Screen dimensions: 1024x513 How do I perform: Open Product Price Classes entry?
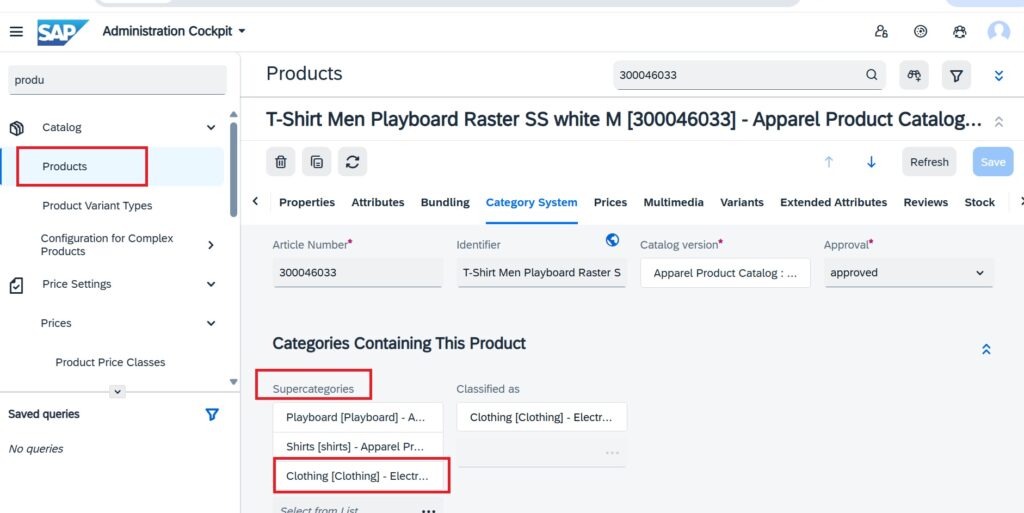tap(110, 362)
